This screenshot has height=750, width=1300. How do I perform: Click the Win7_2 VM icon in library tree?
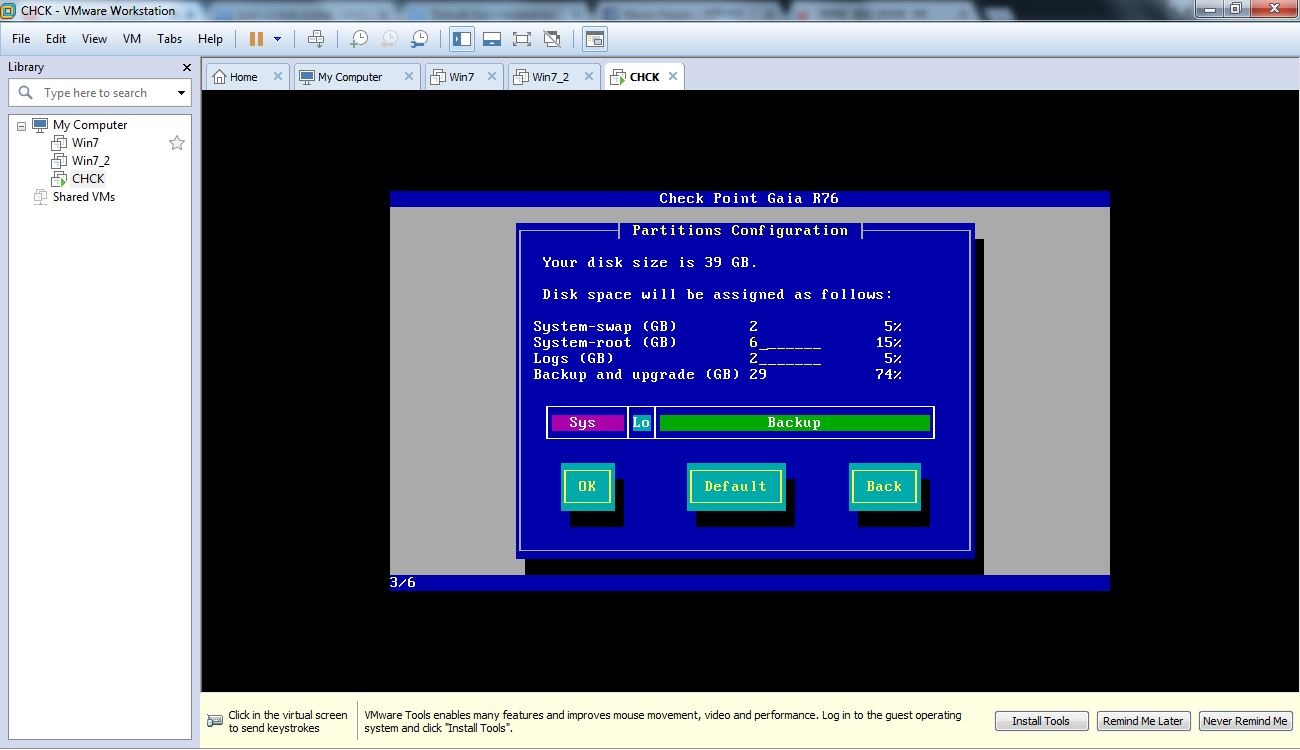click(x=59, y=161)
